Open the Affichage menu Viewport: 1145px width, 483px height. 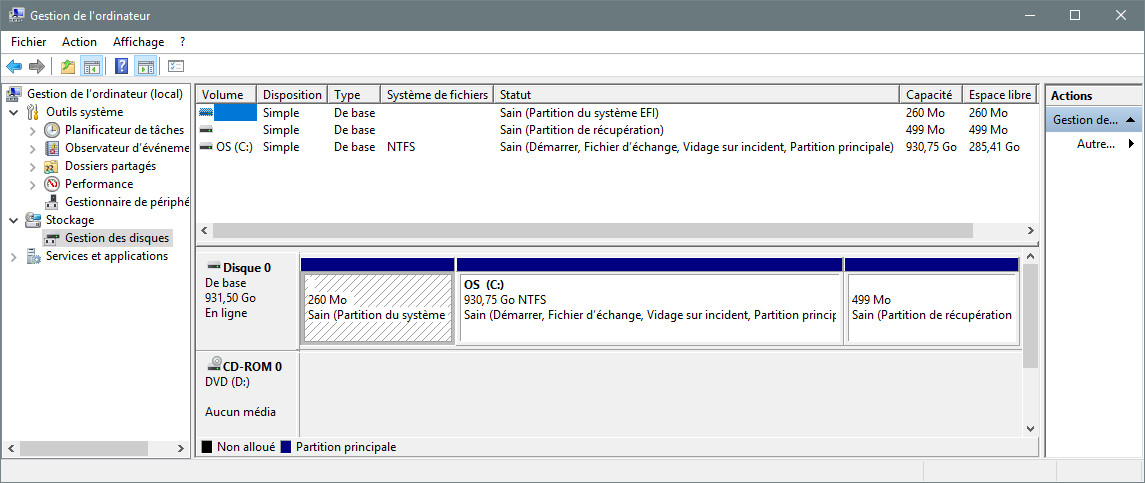click(139, 42)
